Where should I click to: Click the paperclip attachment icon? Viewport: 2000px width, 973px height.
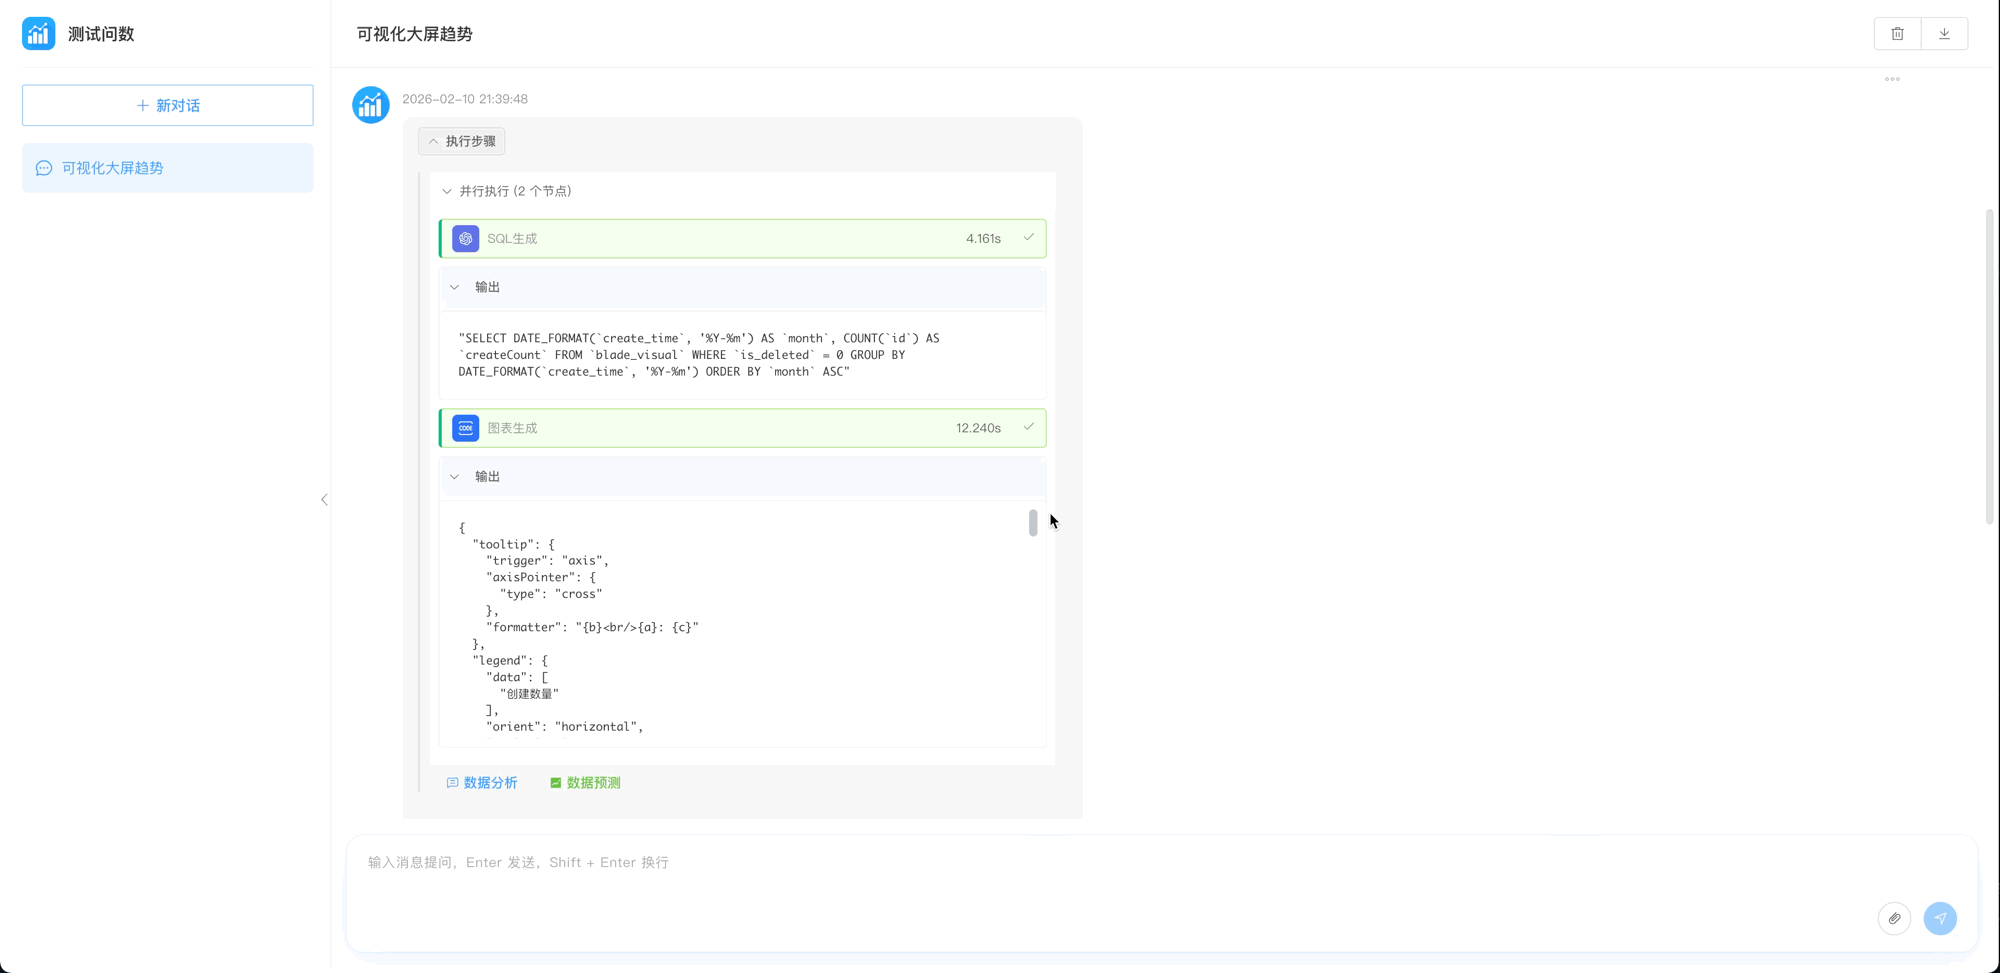1894,918
